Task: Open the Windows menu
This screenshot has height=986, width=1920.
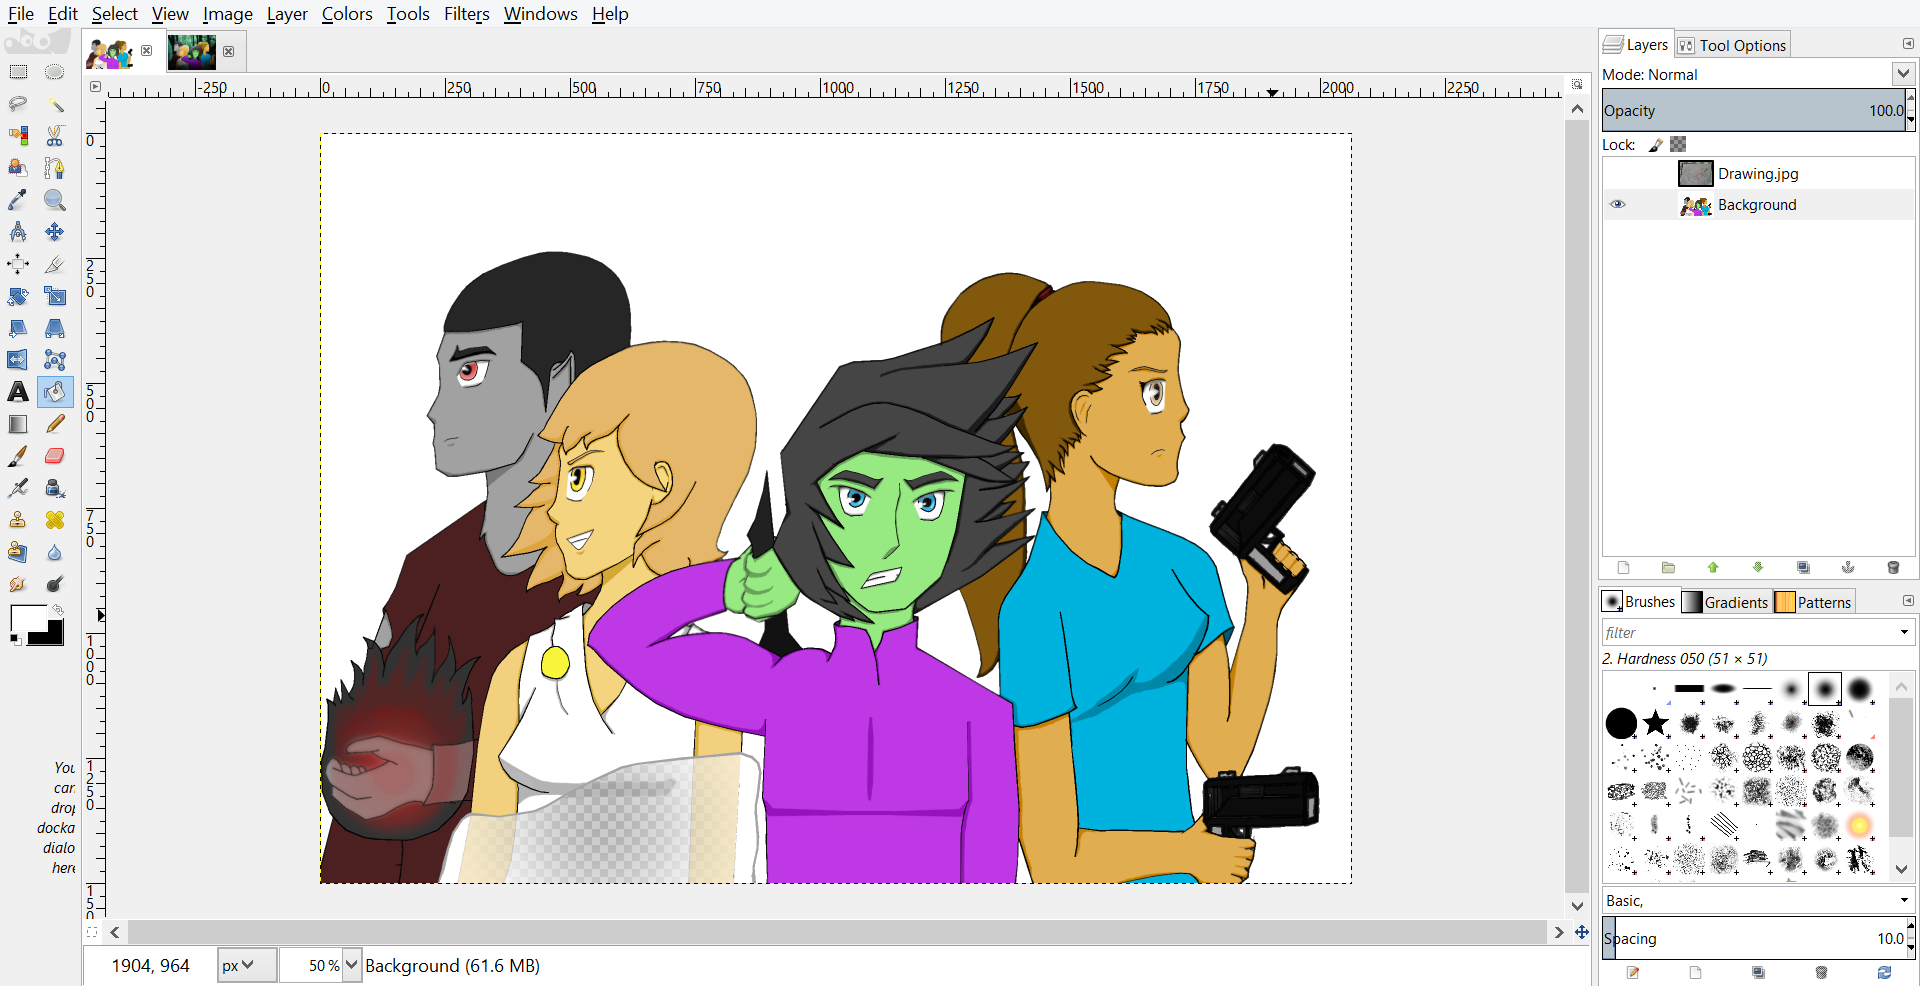Action: tap(541, 14)
